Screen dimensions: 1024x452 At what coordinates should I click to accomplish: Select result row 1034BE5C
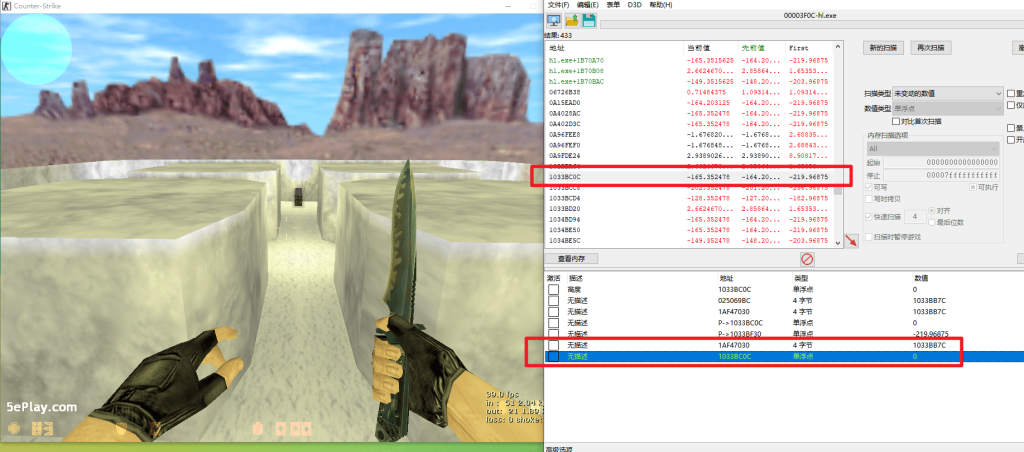[x=690, y=240]
